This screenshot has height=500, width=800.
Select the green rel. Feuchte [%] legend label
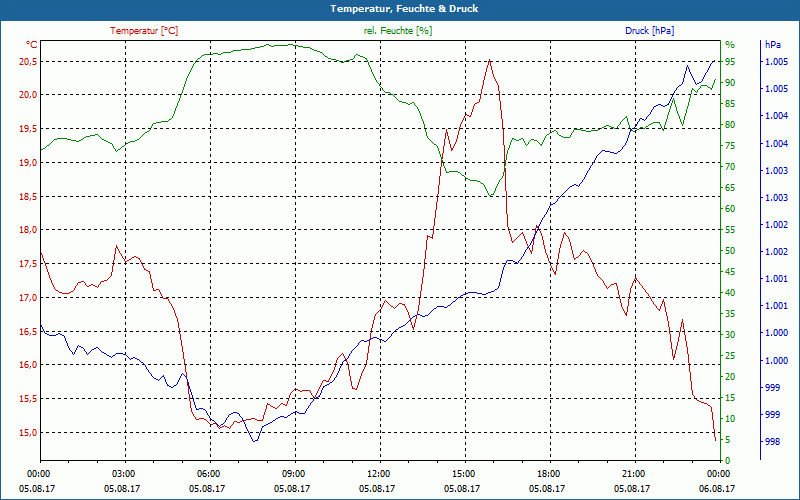[397, 31]
